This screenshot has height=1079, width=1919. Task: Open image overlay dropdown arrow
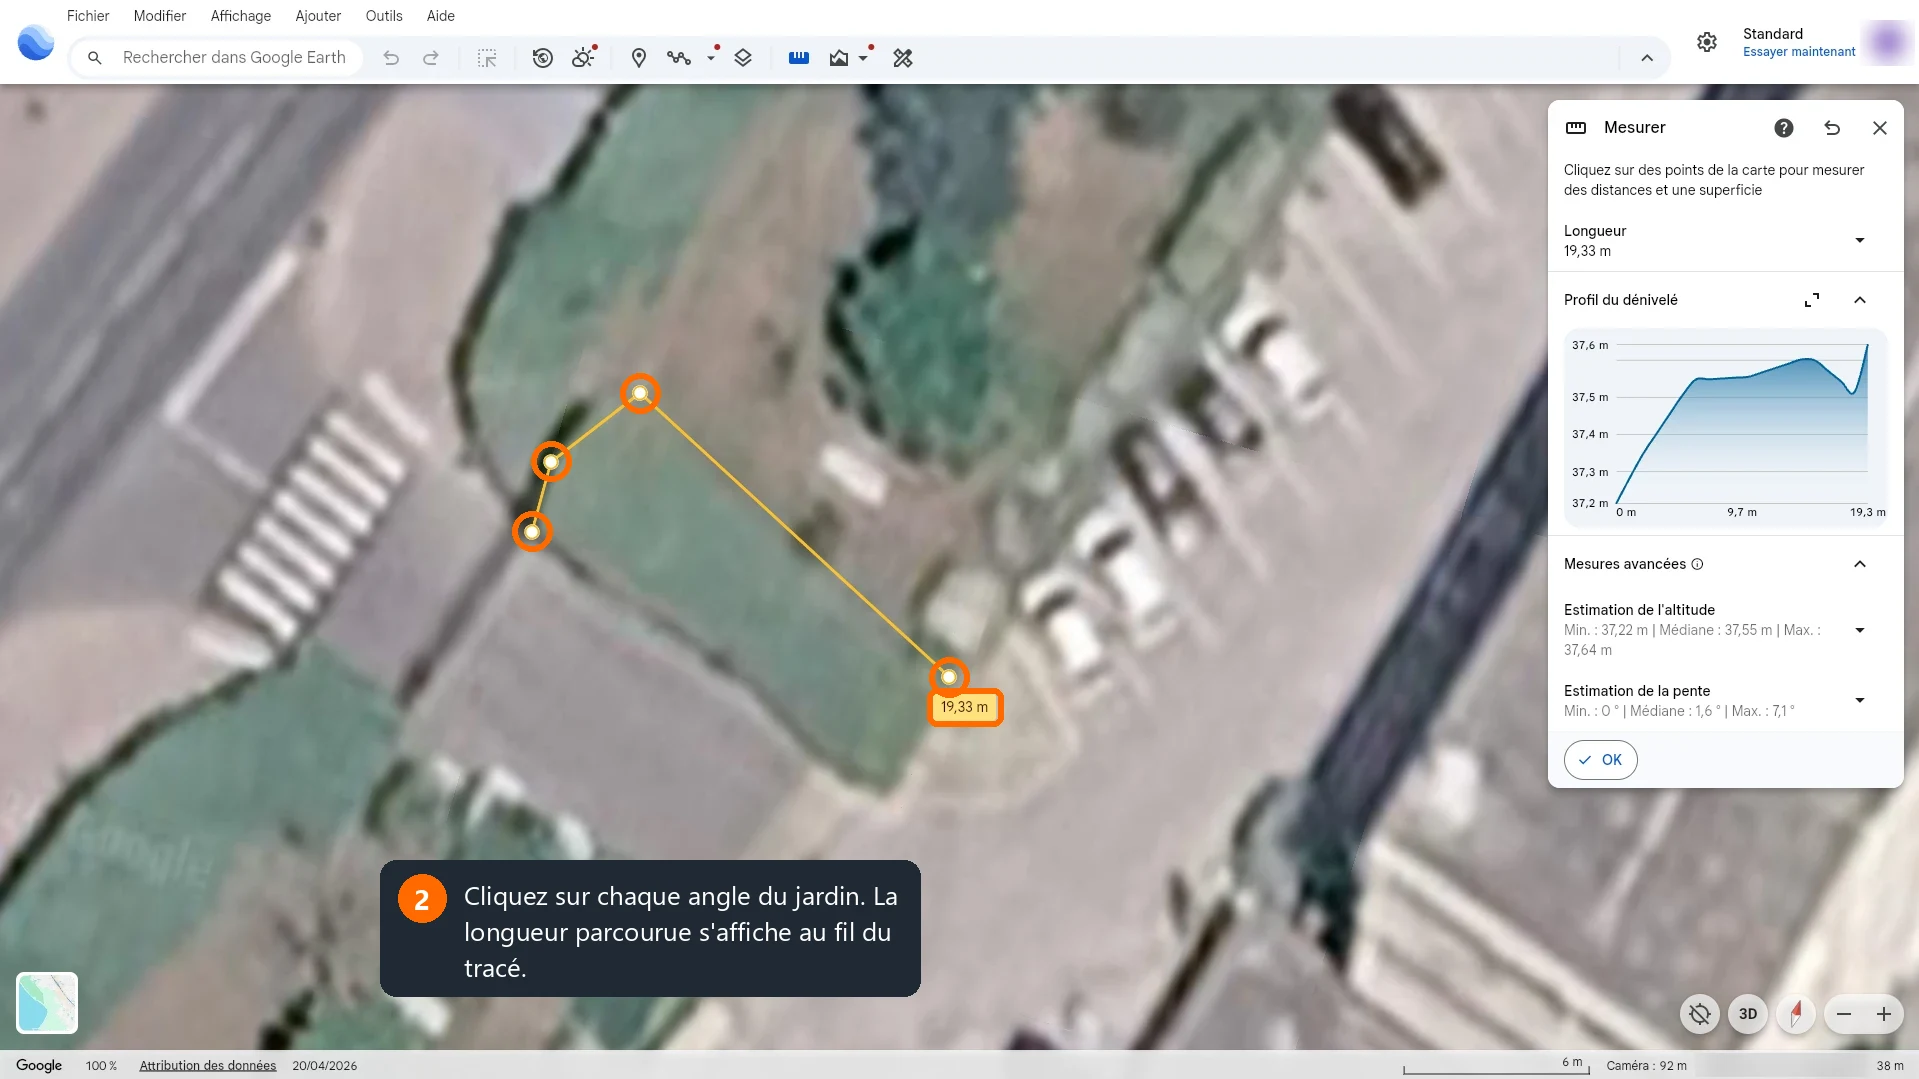click(x=863, y=58)
